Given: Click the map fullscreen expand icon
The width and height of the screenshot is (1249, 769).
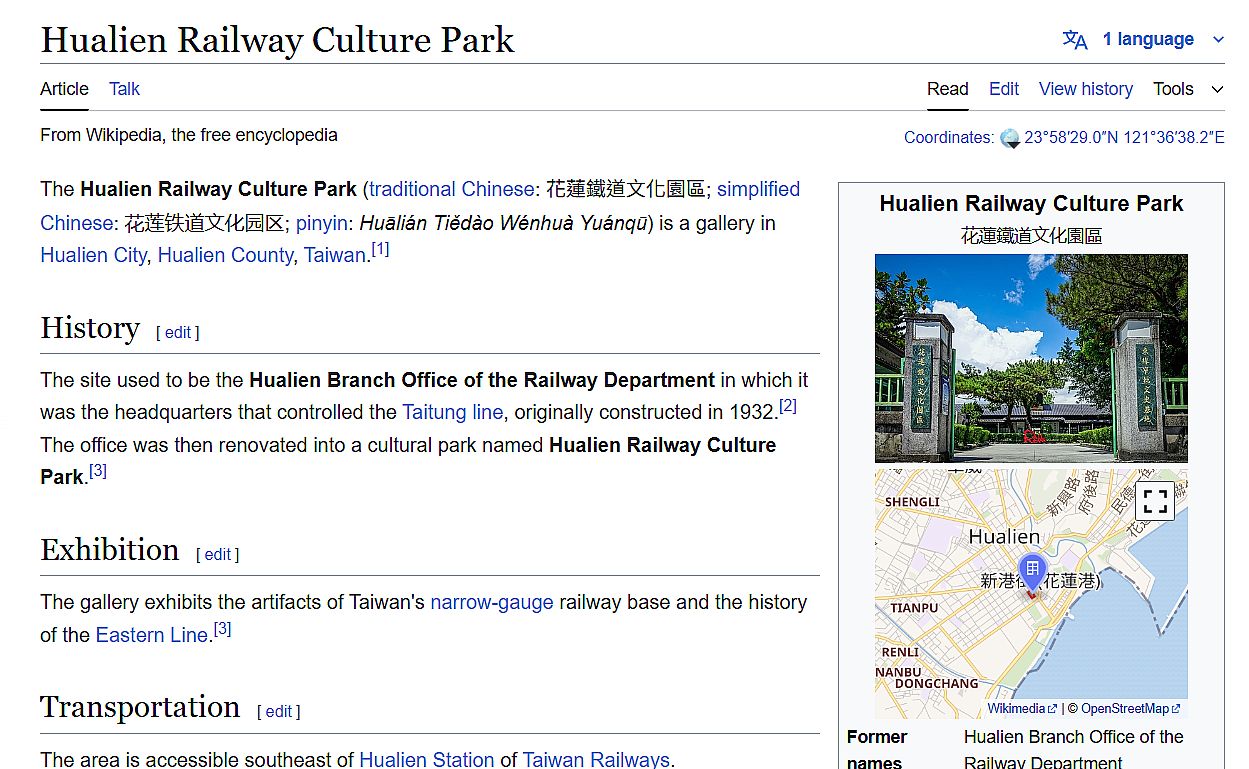Looking at the screenshot, I should click(x=1155, y=501).
